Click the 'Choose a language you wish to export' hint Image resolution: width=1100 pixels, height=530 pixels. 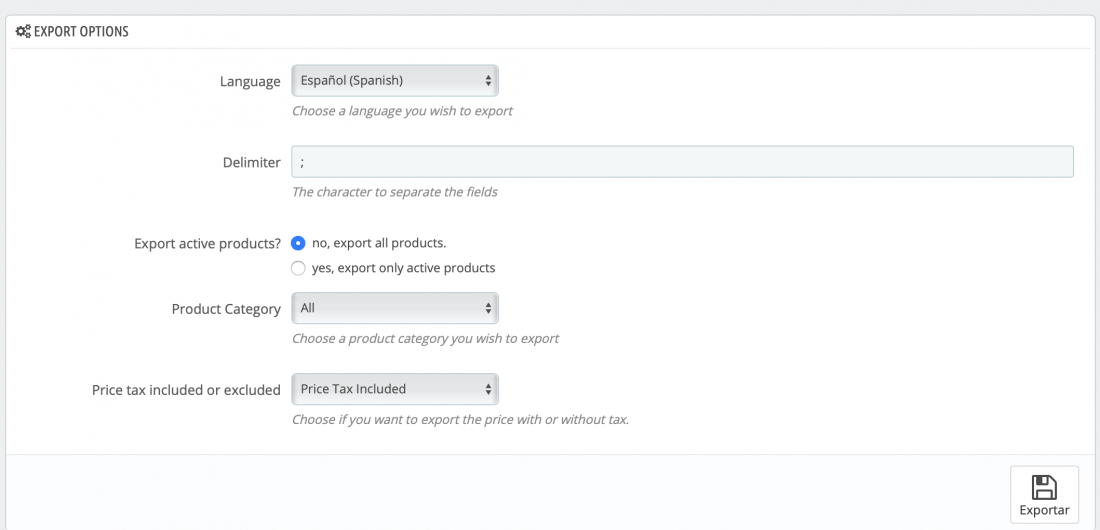pos(402,111)
